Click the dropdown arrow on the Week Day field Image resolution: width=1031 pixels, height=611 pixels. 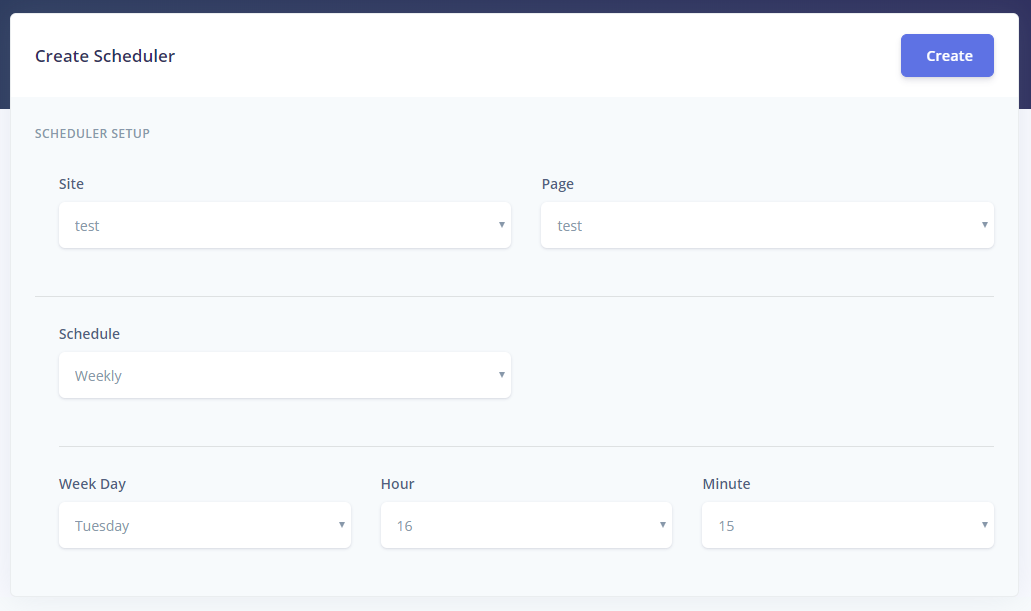point(341,525)
